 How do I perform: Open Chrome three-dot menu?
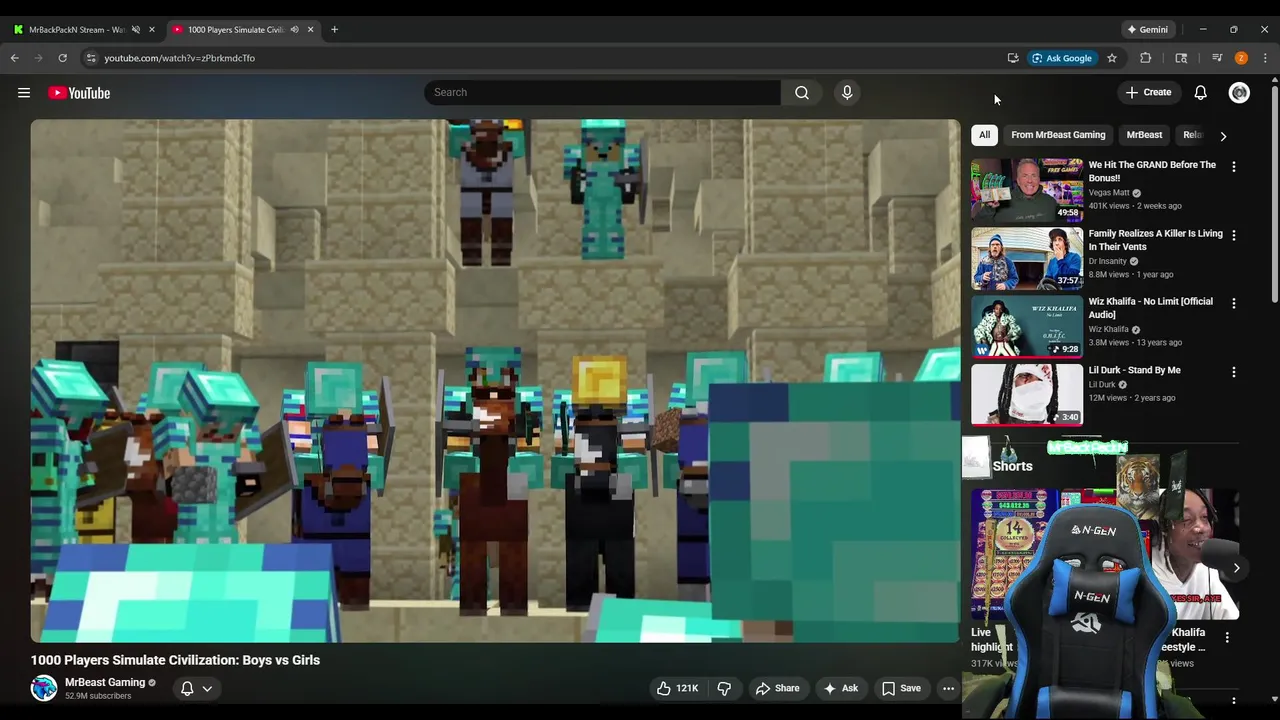[1265, 58]
